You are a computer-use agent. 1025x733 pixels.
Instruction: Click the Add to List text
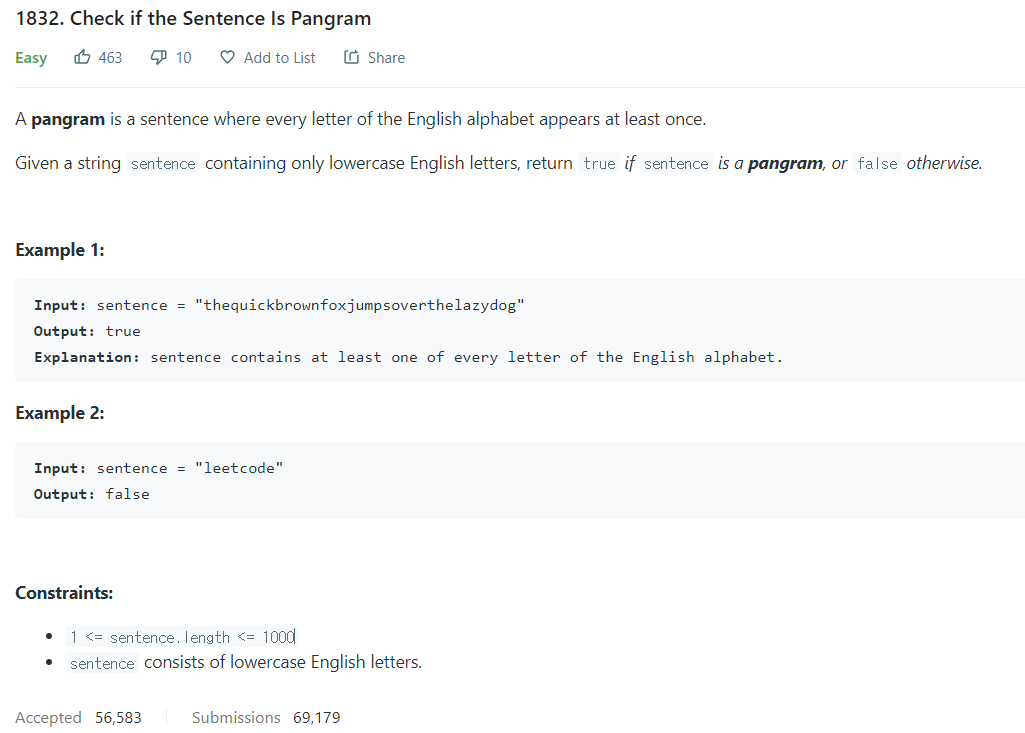click(279, 58)
